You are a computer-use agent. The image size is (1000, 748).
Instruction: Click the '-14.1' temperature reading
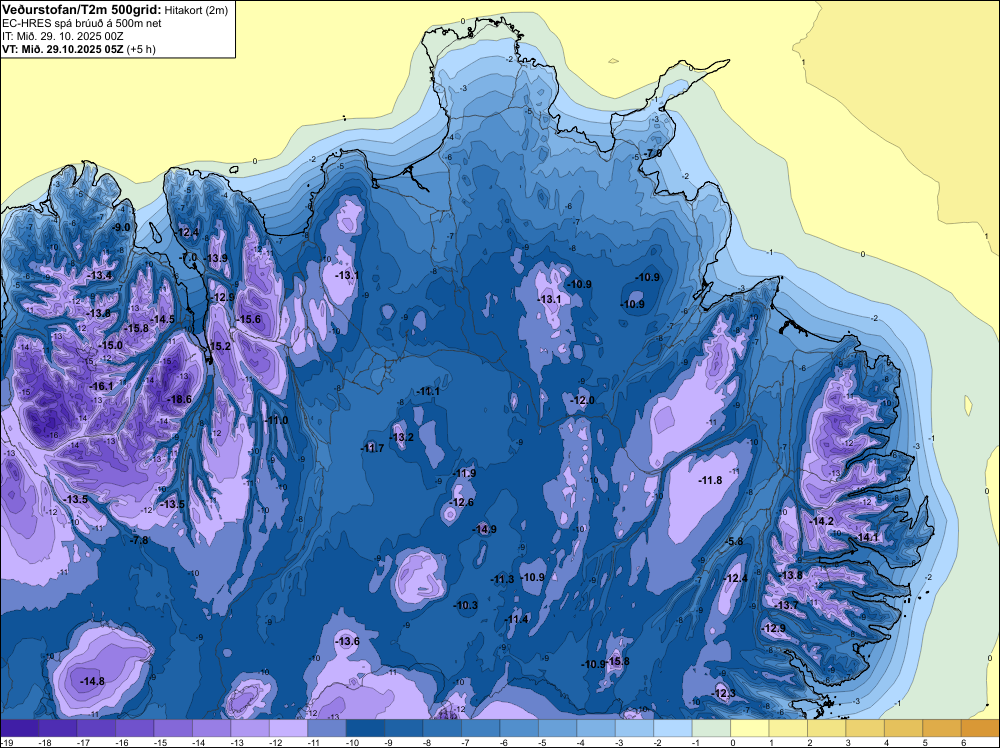(x=867, y=538)
